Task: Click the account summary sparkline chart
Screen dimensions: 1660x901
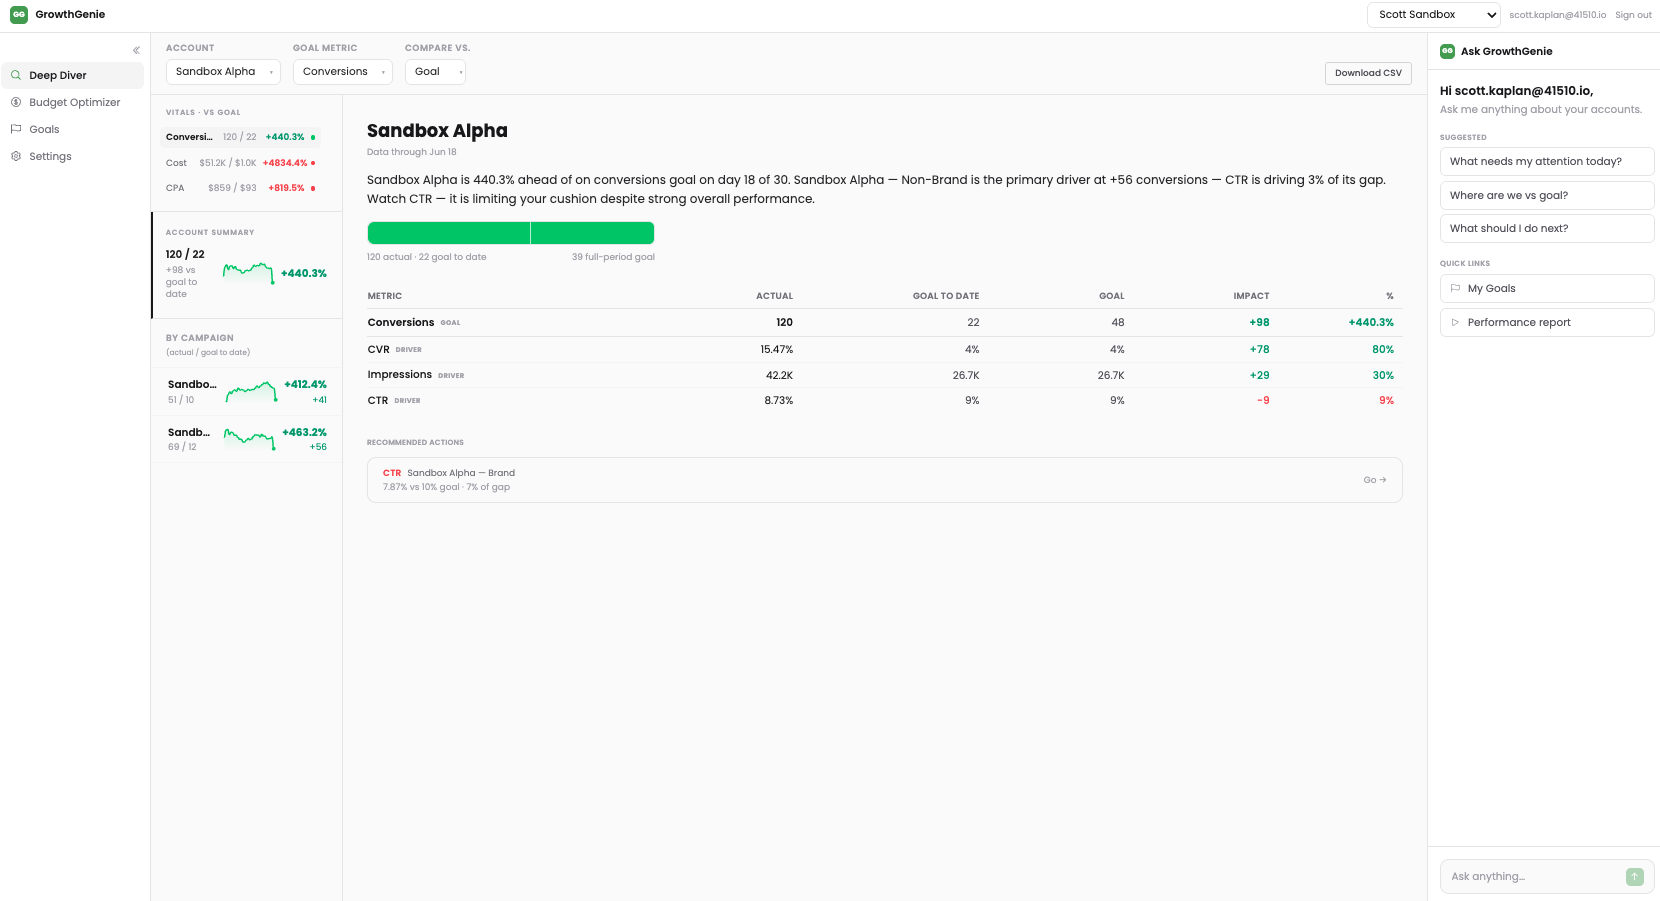Action: pos(248,272)
